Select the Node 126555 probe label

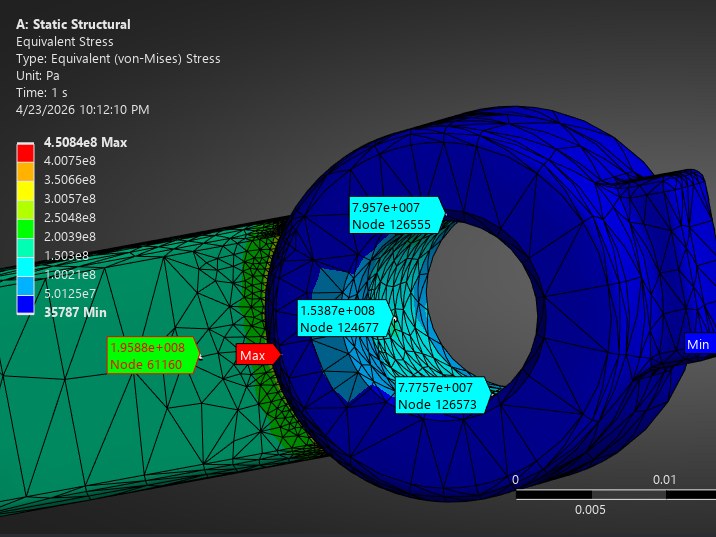click(396, 216)
